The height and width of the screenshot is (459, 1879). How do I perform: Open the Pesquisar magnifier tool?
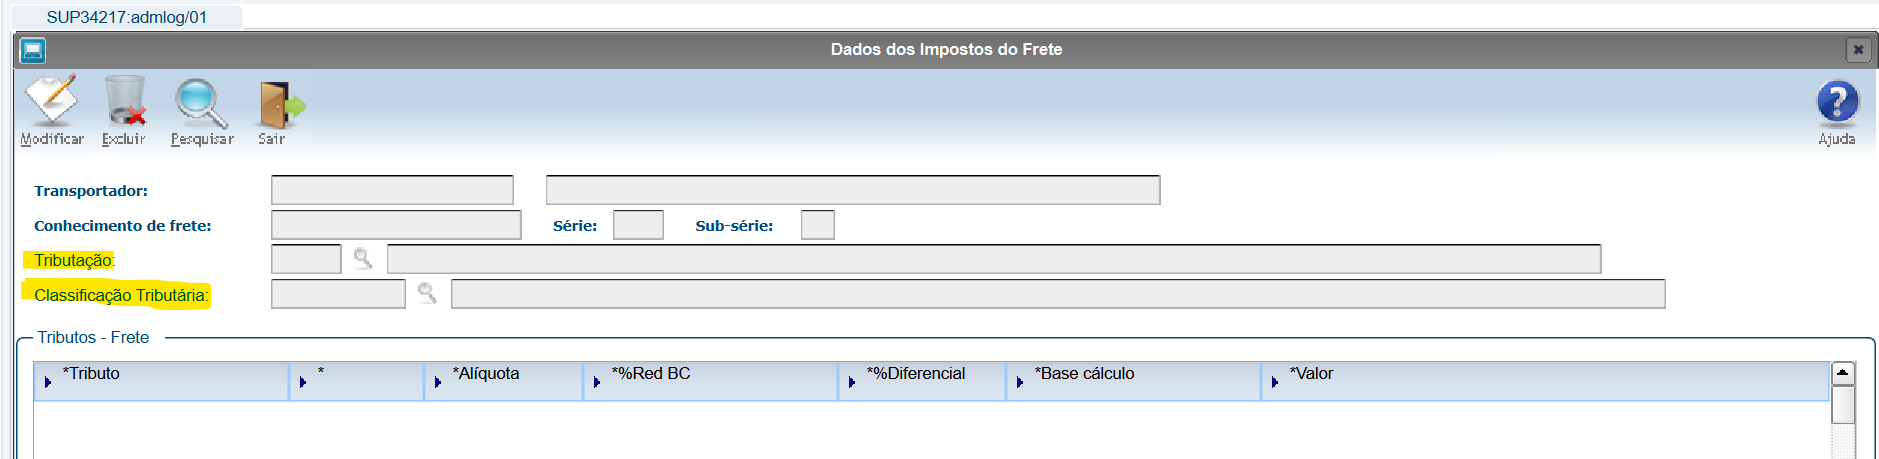pyautogui.click(x=201, y=102)
